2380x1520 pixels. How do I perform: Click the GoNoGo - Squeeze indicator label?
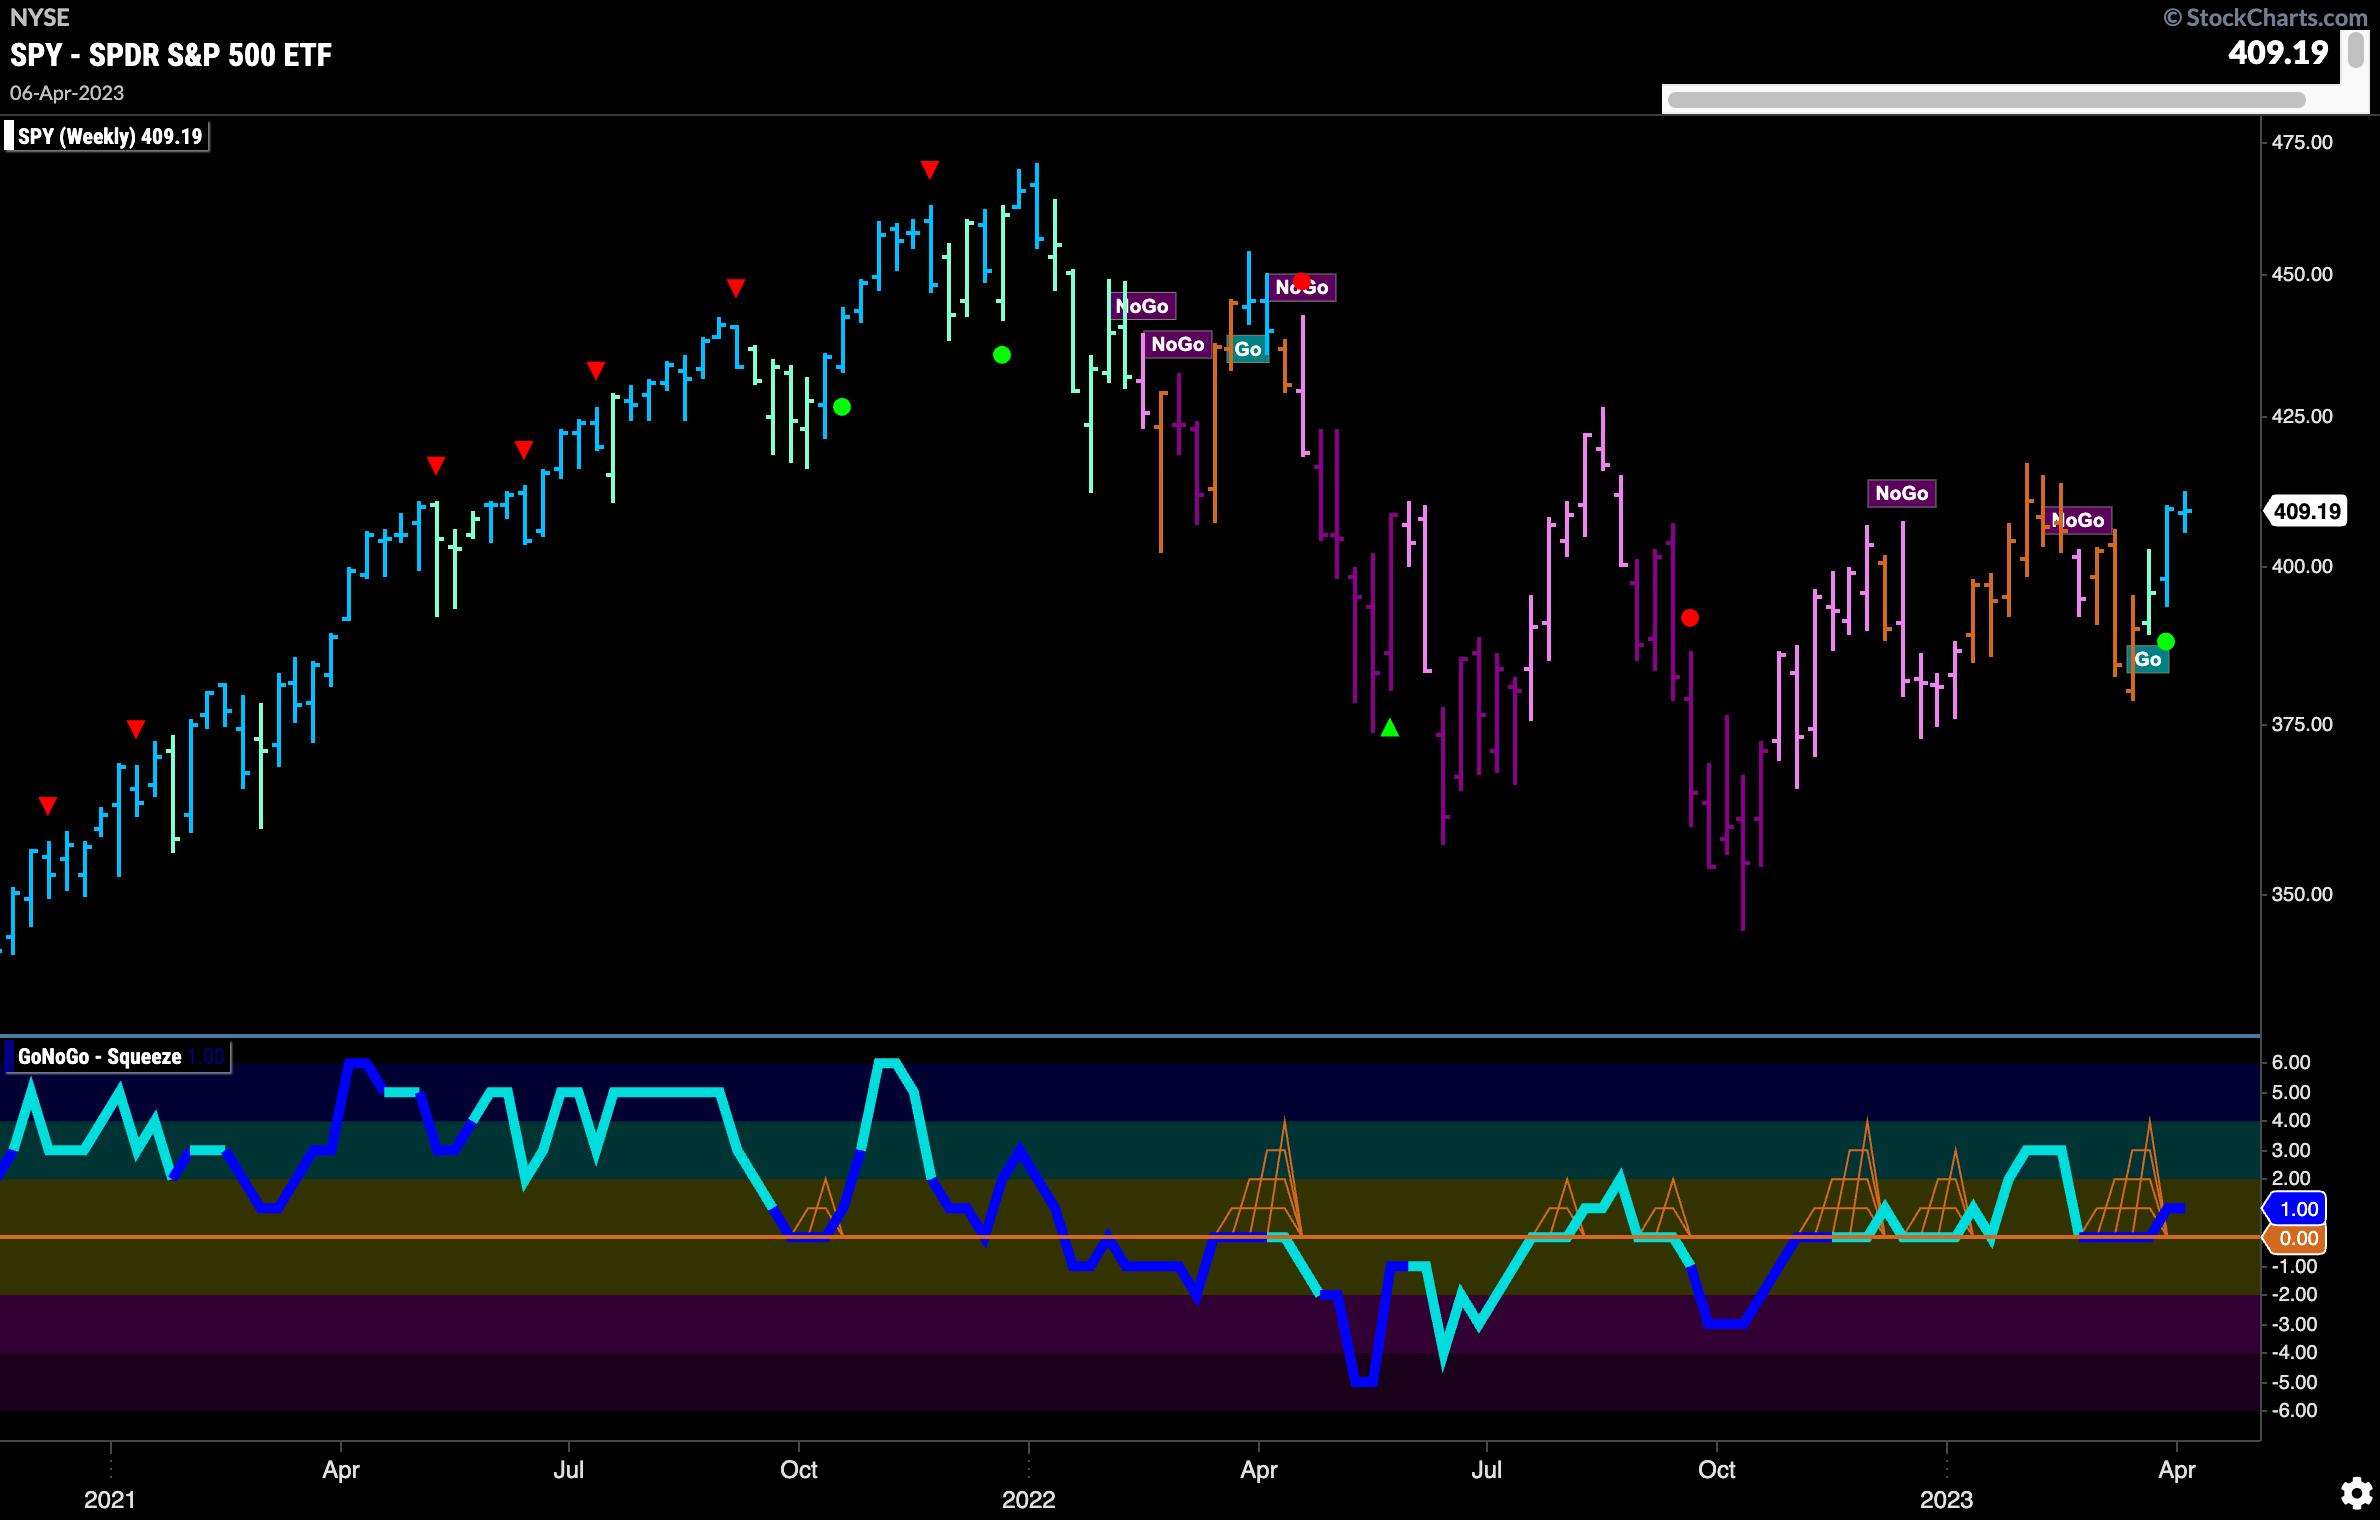click(x=100, y=1057)
